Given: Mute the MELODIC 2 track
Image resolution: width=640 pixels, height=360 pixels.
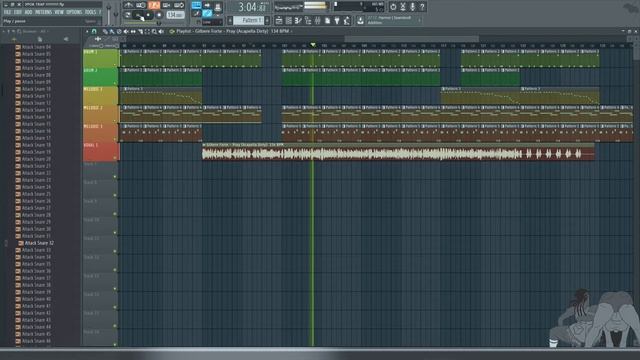Looking at the screenshot, I should (x=115, y=121).
